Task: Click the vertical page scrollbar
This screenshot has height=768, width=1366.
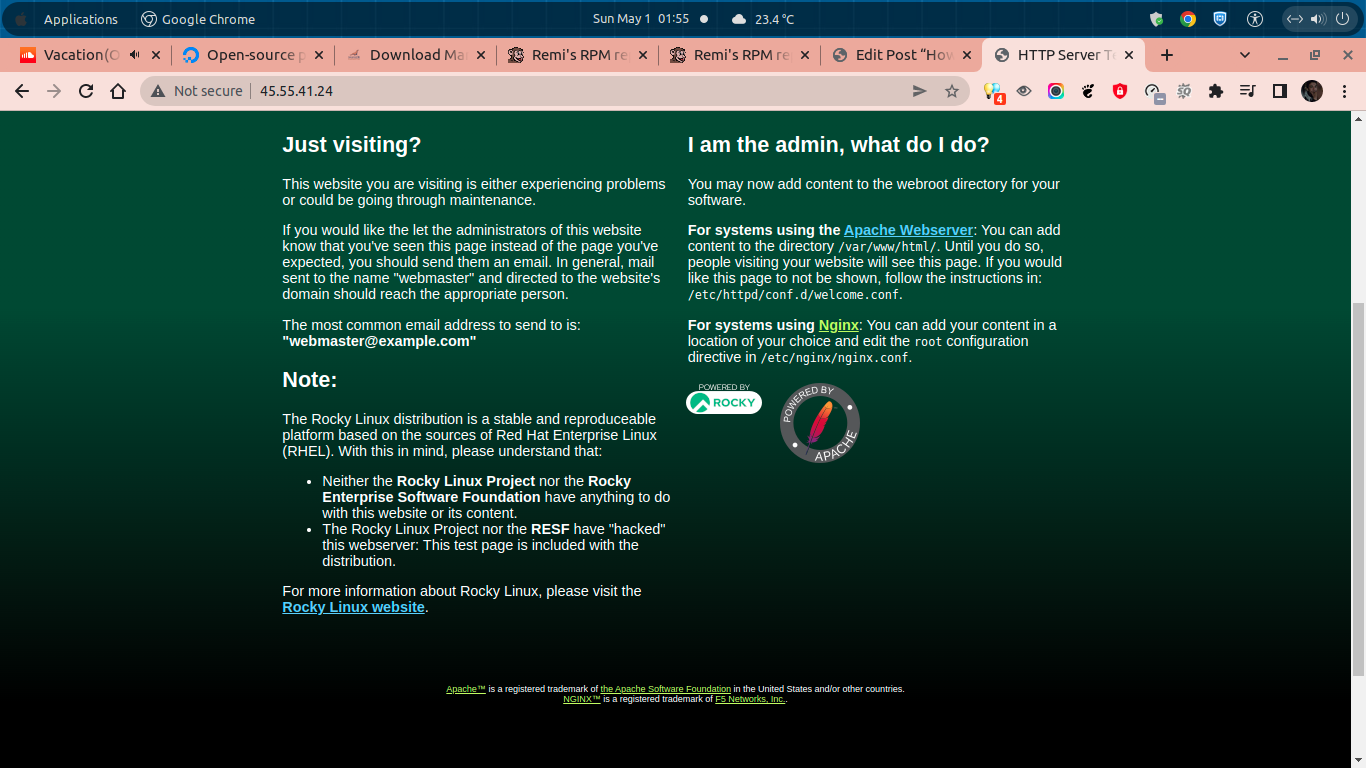Action: coord(1358,489)
